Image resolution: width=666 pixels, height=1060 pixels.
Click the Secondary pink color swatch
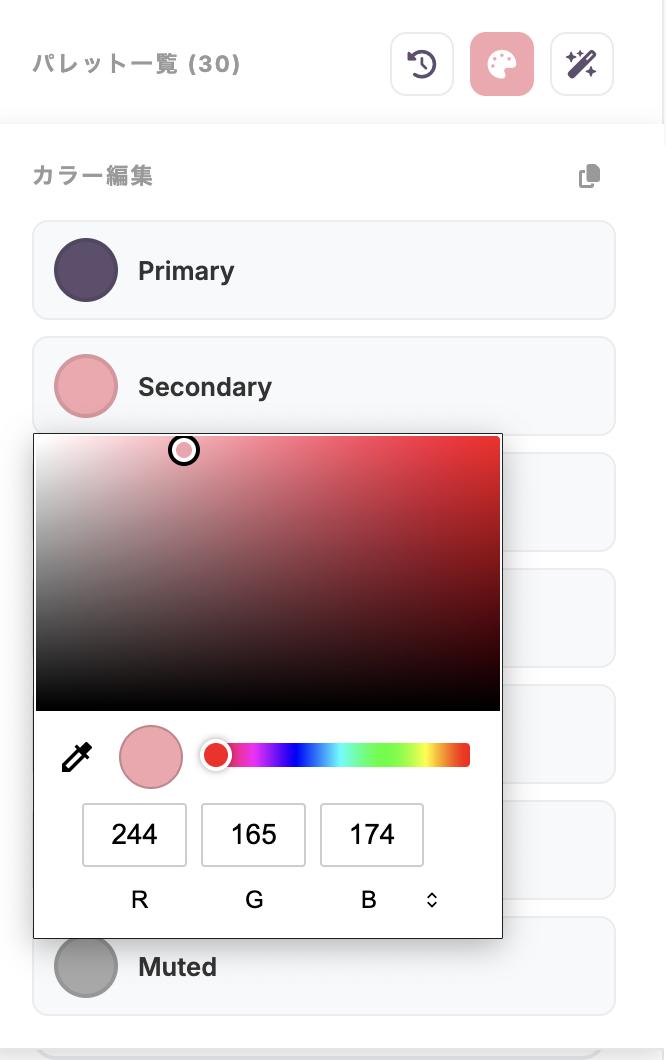tap(86, 386)
